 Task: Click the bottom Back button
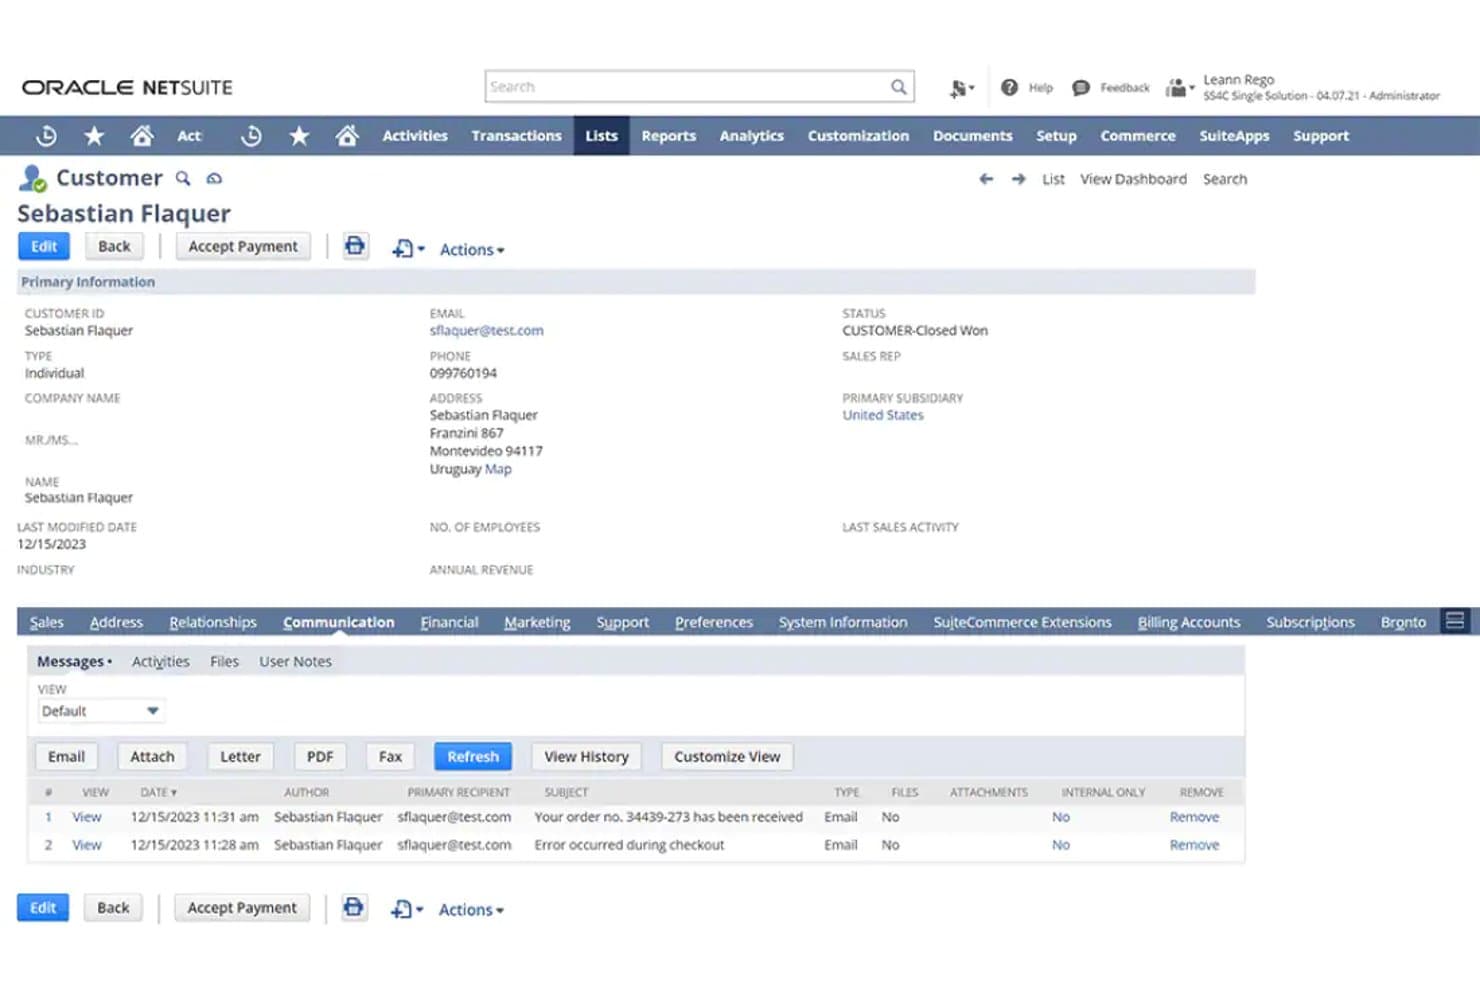click(x=113, y=908)
